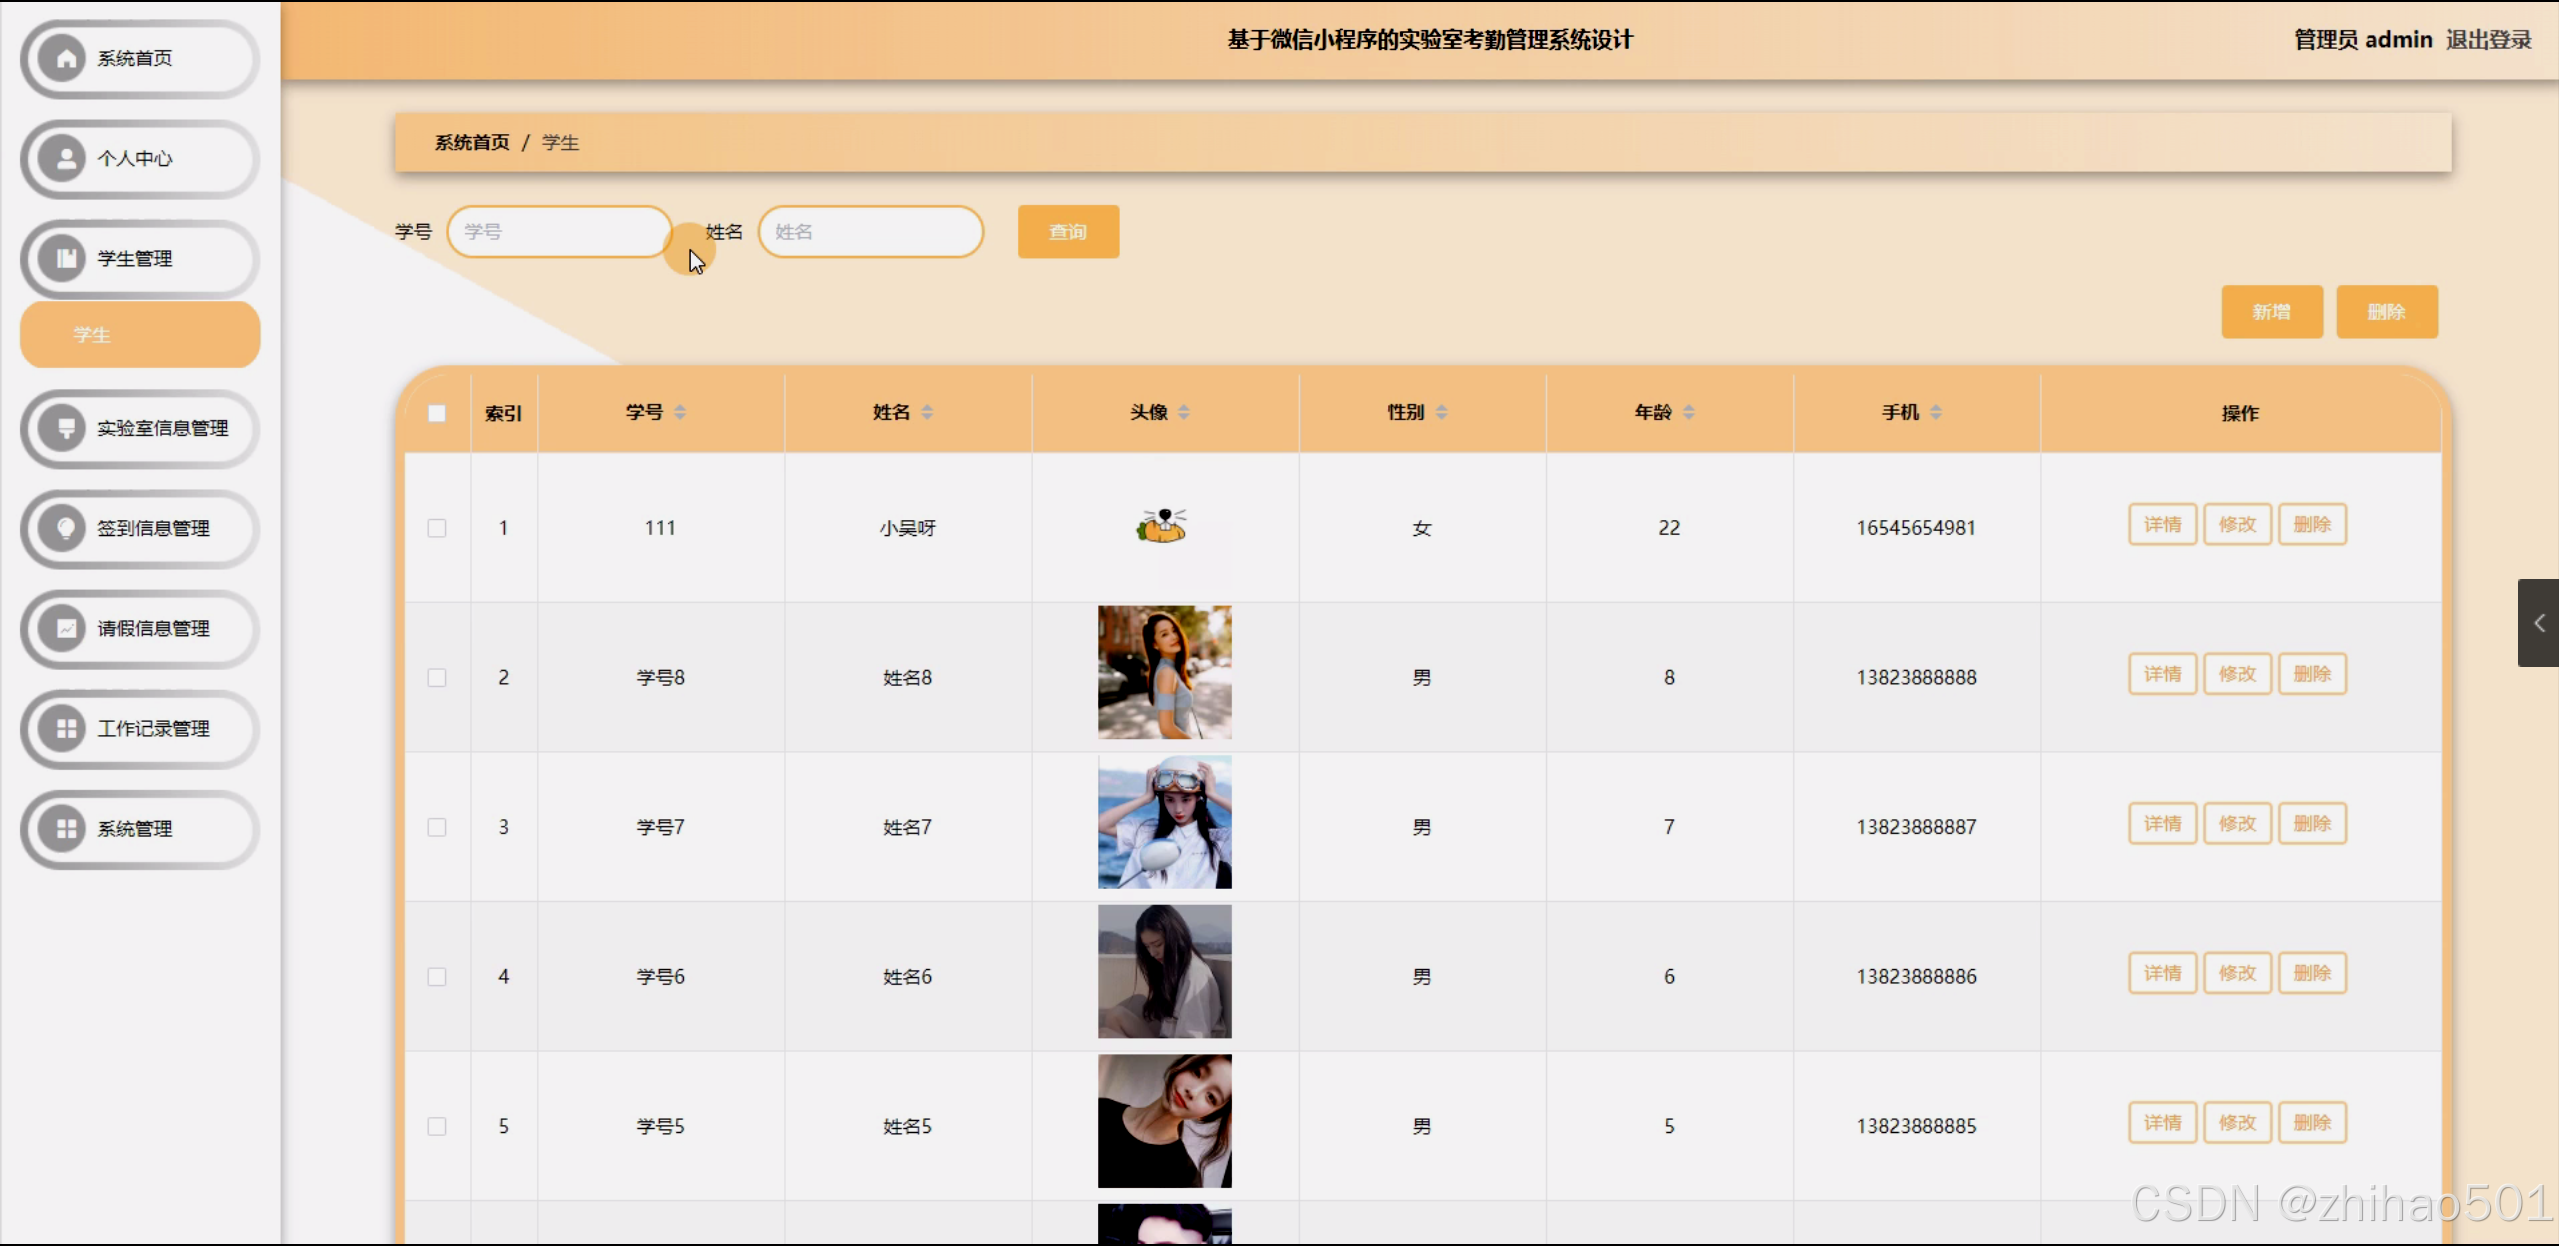The height and width of the screenshot is (1246, 2559).
Task: Open the 学生 submenu item in sidebar
Action: (x=140, y=335)
